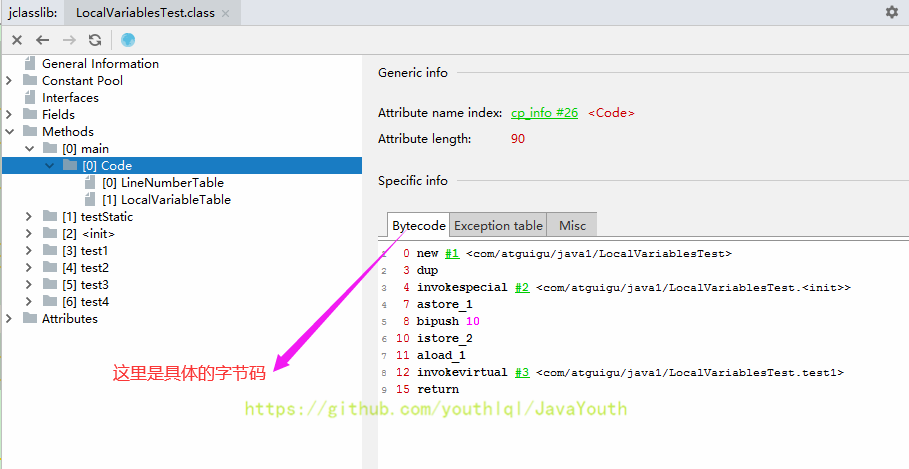Click the globe browser icon in toolbar
This screenshot has width=909, height=469.
pyautogui.click(x=128, y=40)
